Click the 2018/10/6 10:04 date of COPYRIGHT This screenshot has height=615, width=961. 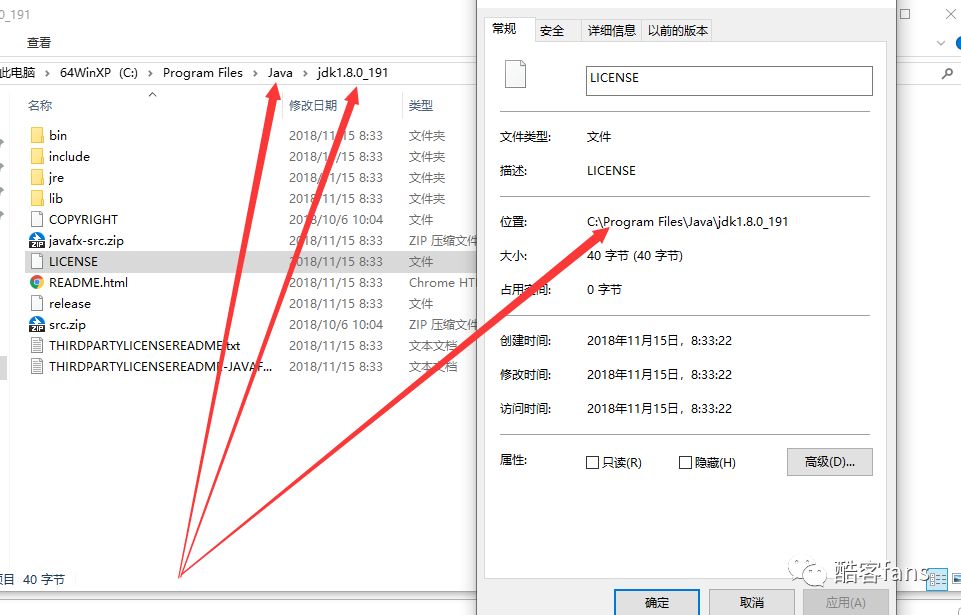click(x=336, y=219)
